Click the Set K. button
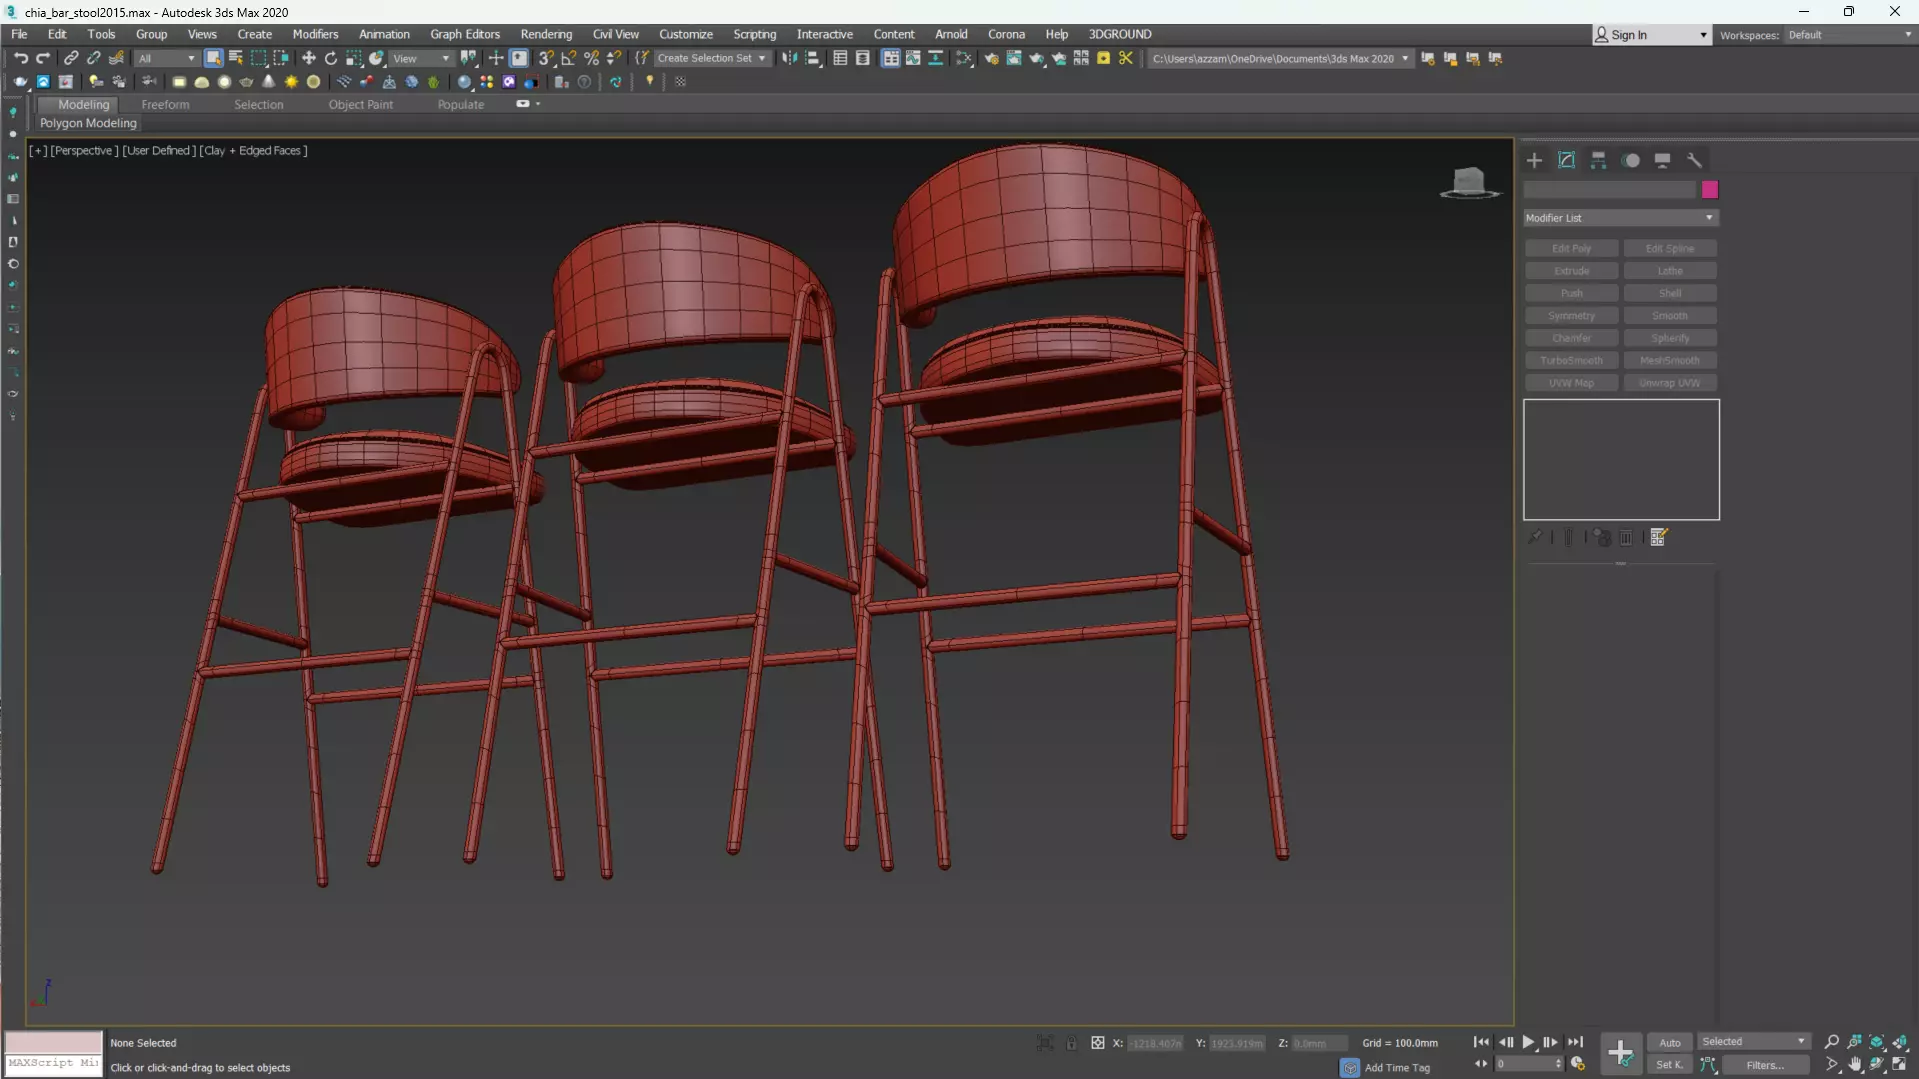The width and height of the screenshot is (1919, 1079). 1669,1065
